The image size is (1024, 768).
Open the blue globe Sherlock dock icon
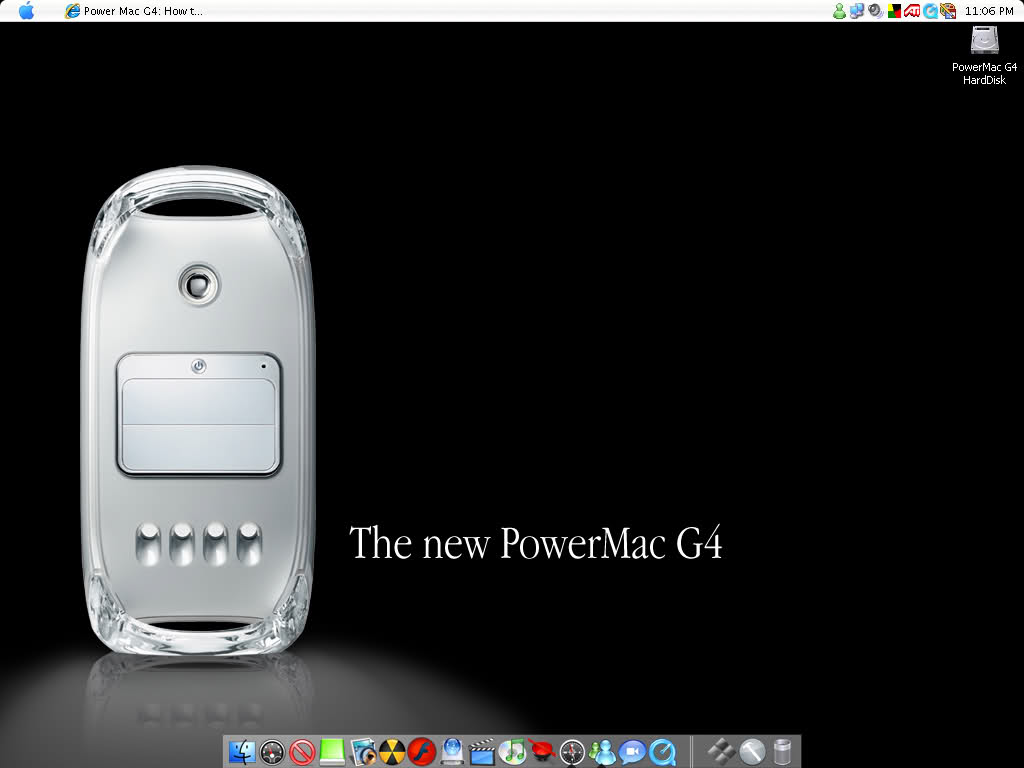452,752
